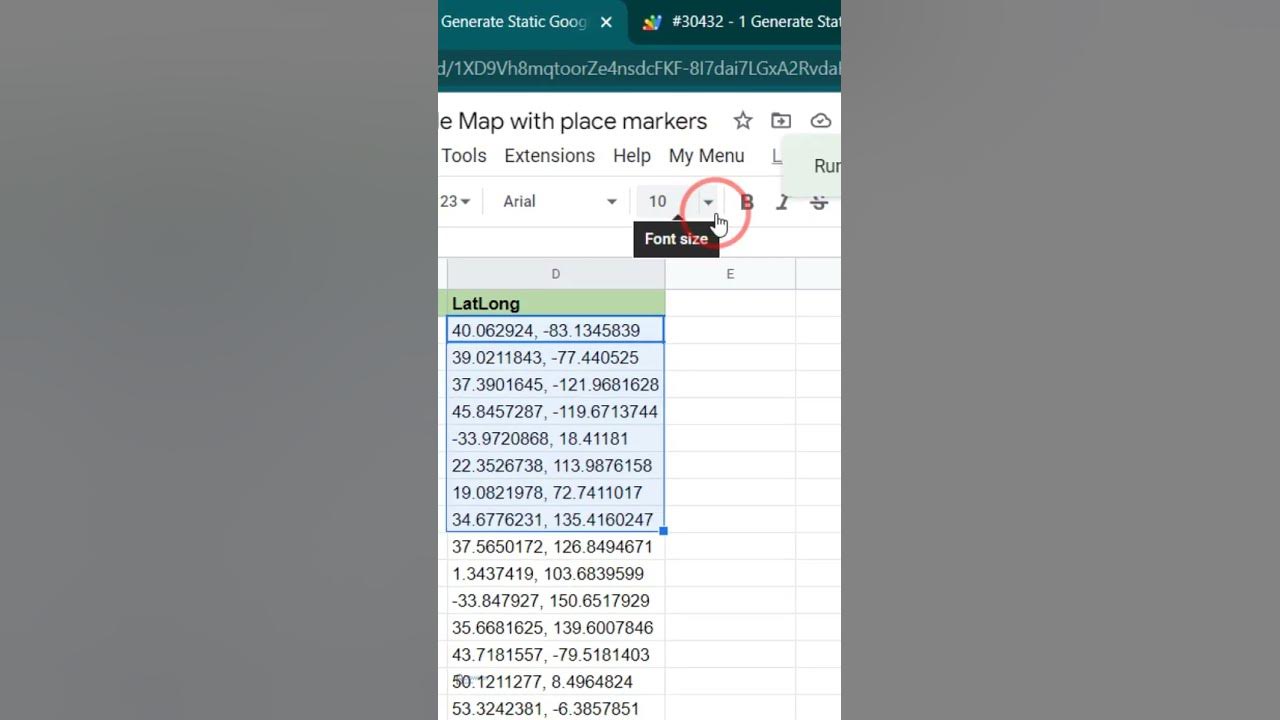Click the LatLong header cell
The height and width of the screenshot is (720, 1280).
click(555, 303)
